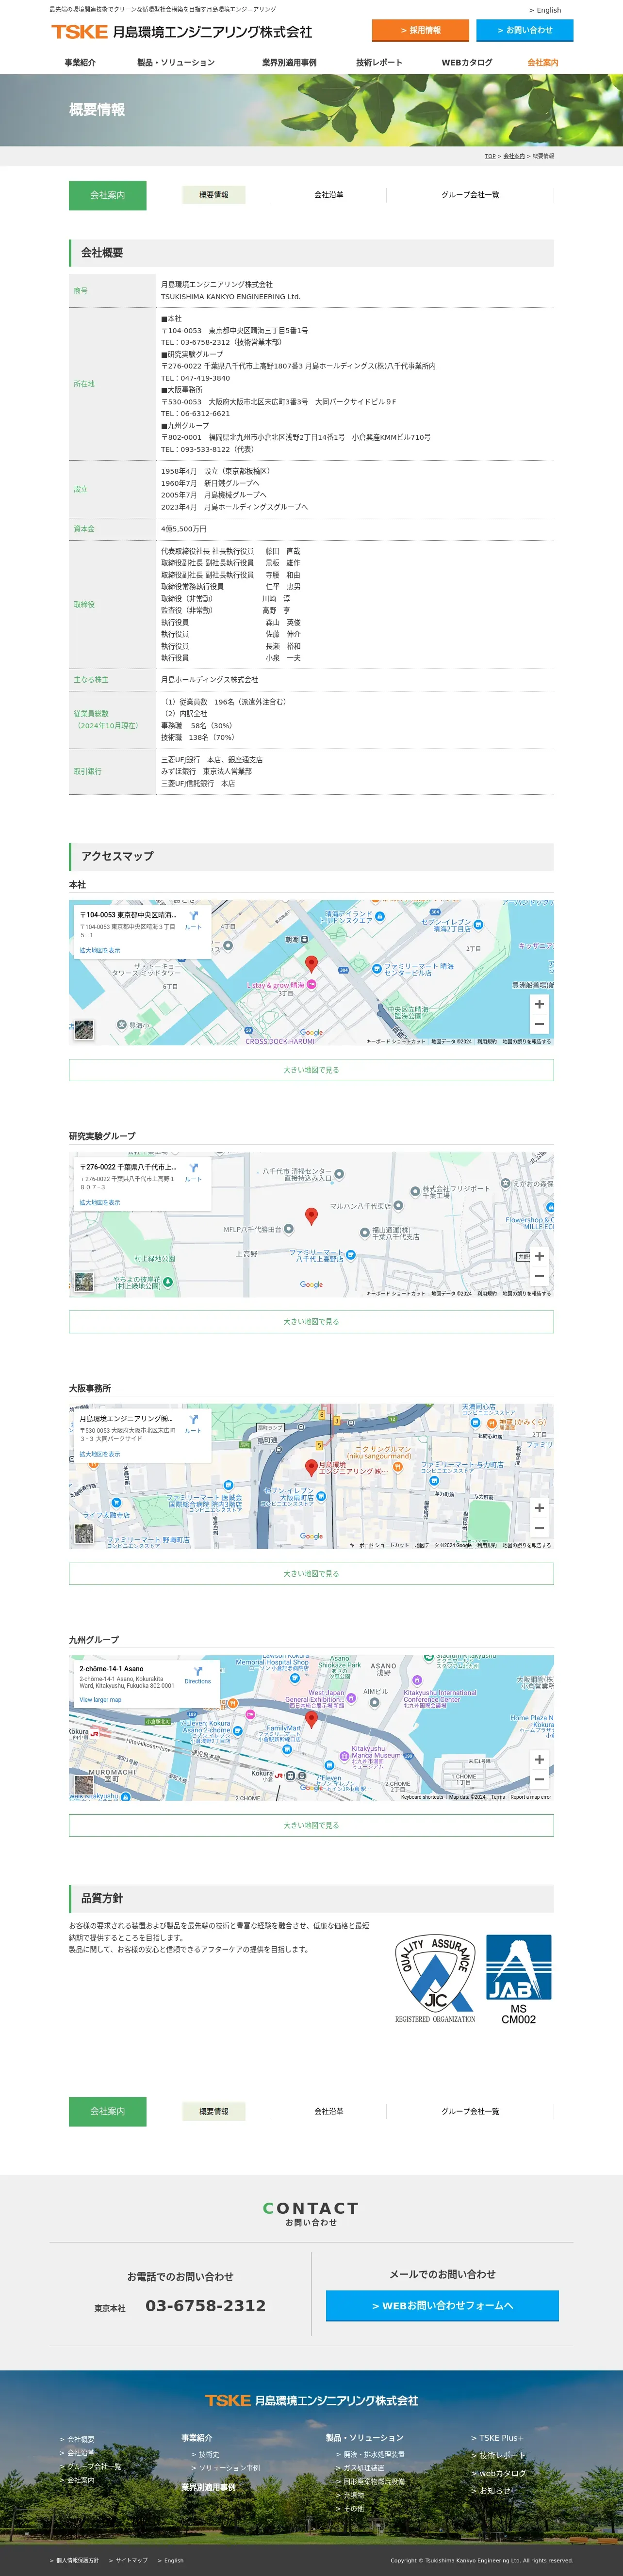Select the lower 会社沿革 tab
623x2576 pixels.
coord(329,2111)
